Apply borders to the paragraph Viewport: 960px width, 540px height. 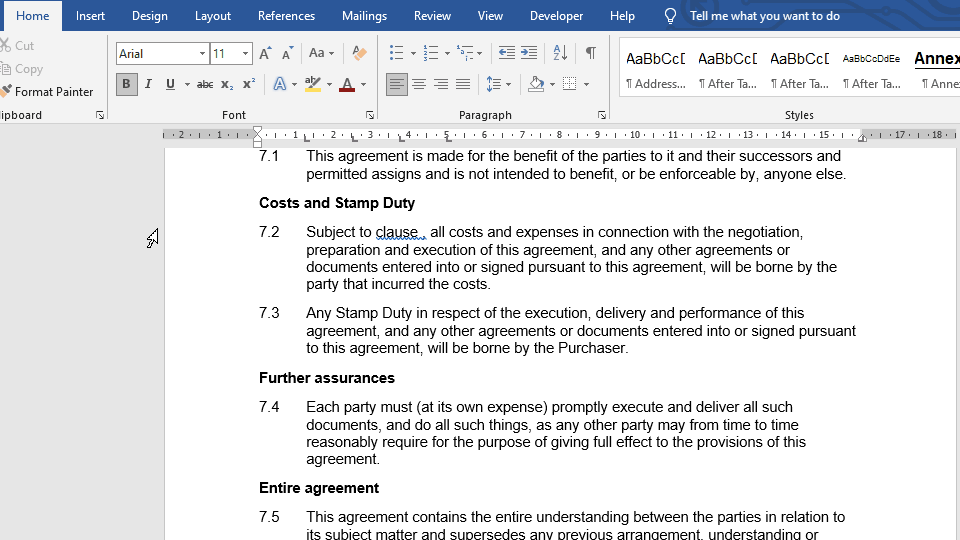click(x=569, y=84)
